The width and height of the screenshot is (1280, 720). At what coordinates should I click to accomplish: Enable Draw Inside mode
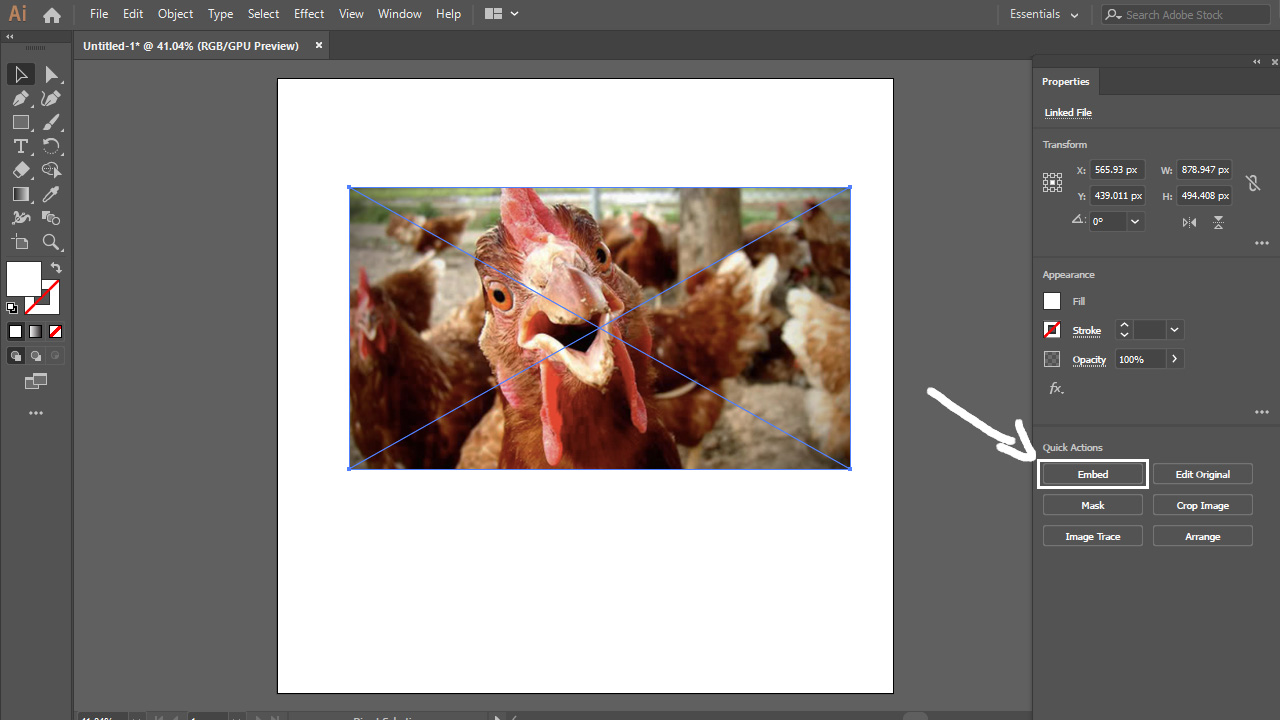pos(56,356)
